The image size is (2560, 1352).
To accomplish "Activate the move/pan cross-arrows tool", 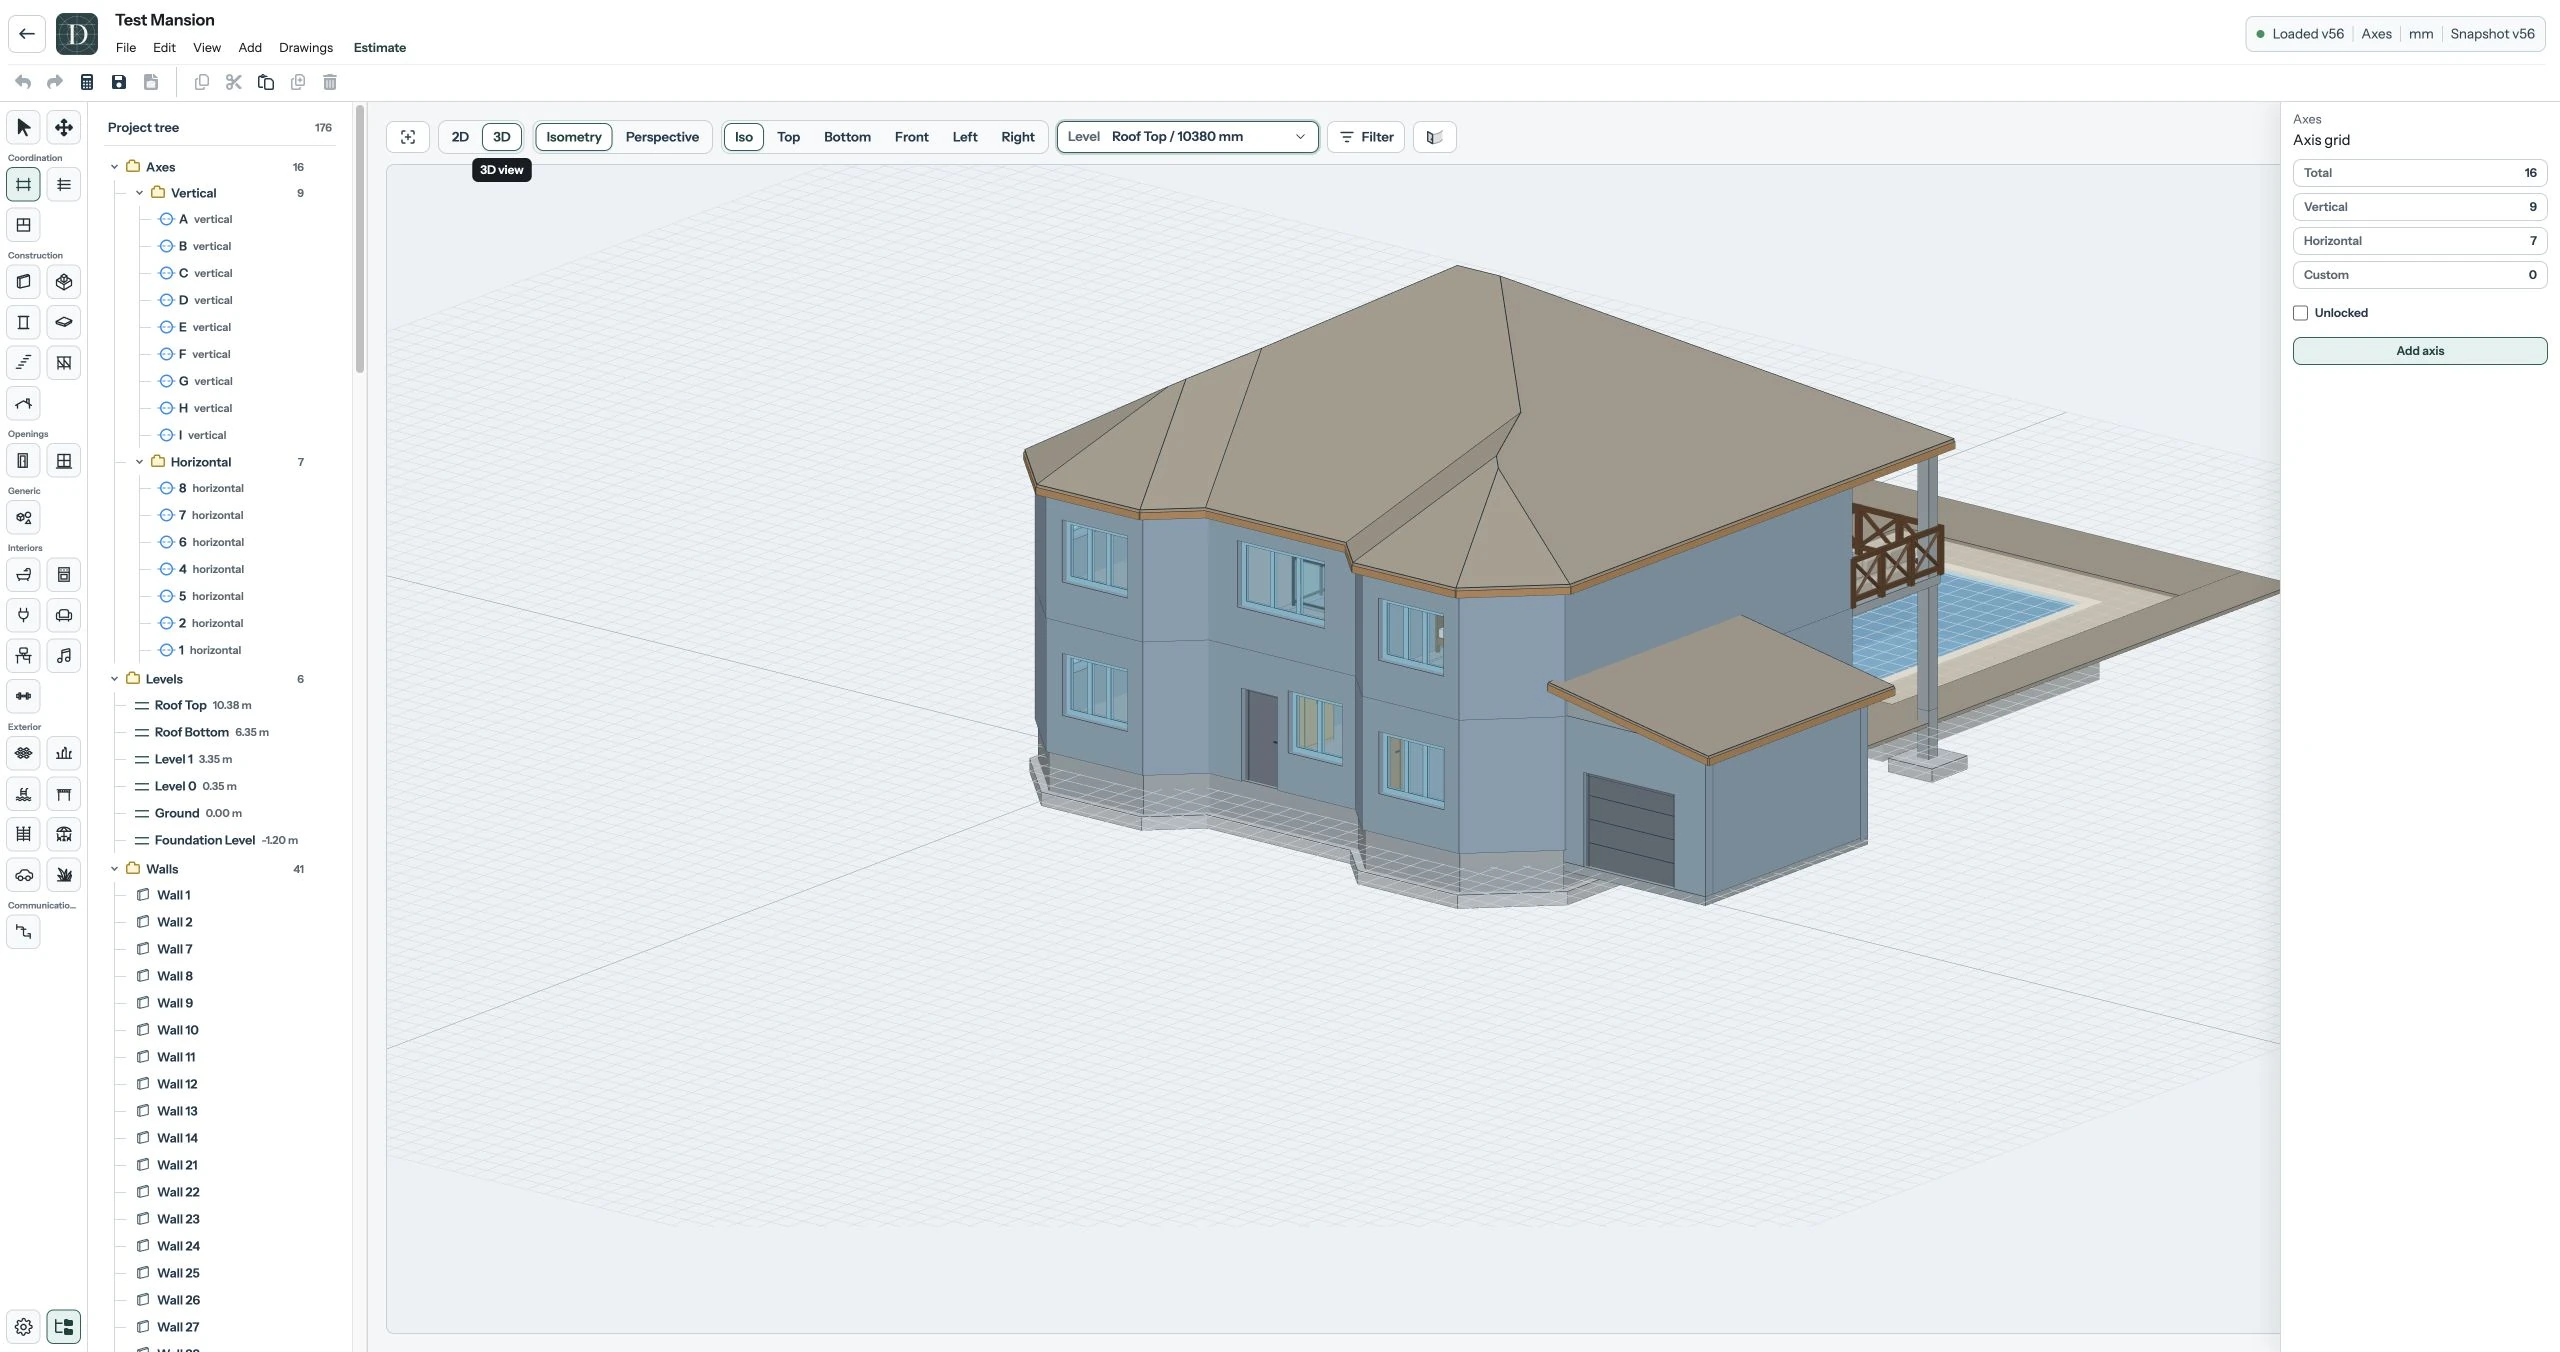I will (64, 127).
